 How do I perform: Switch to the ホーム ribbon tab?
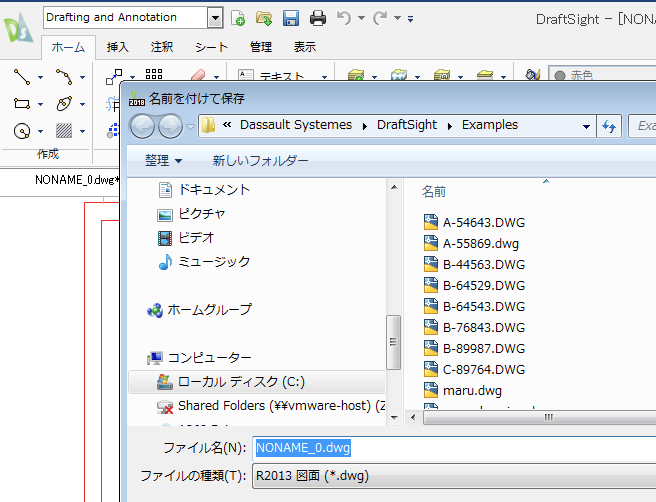tap(68, 47)
